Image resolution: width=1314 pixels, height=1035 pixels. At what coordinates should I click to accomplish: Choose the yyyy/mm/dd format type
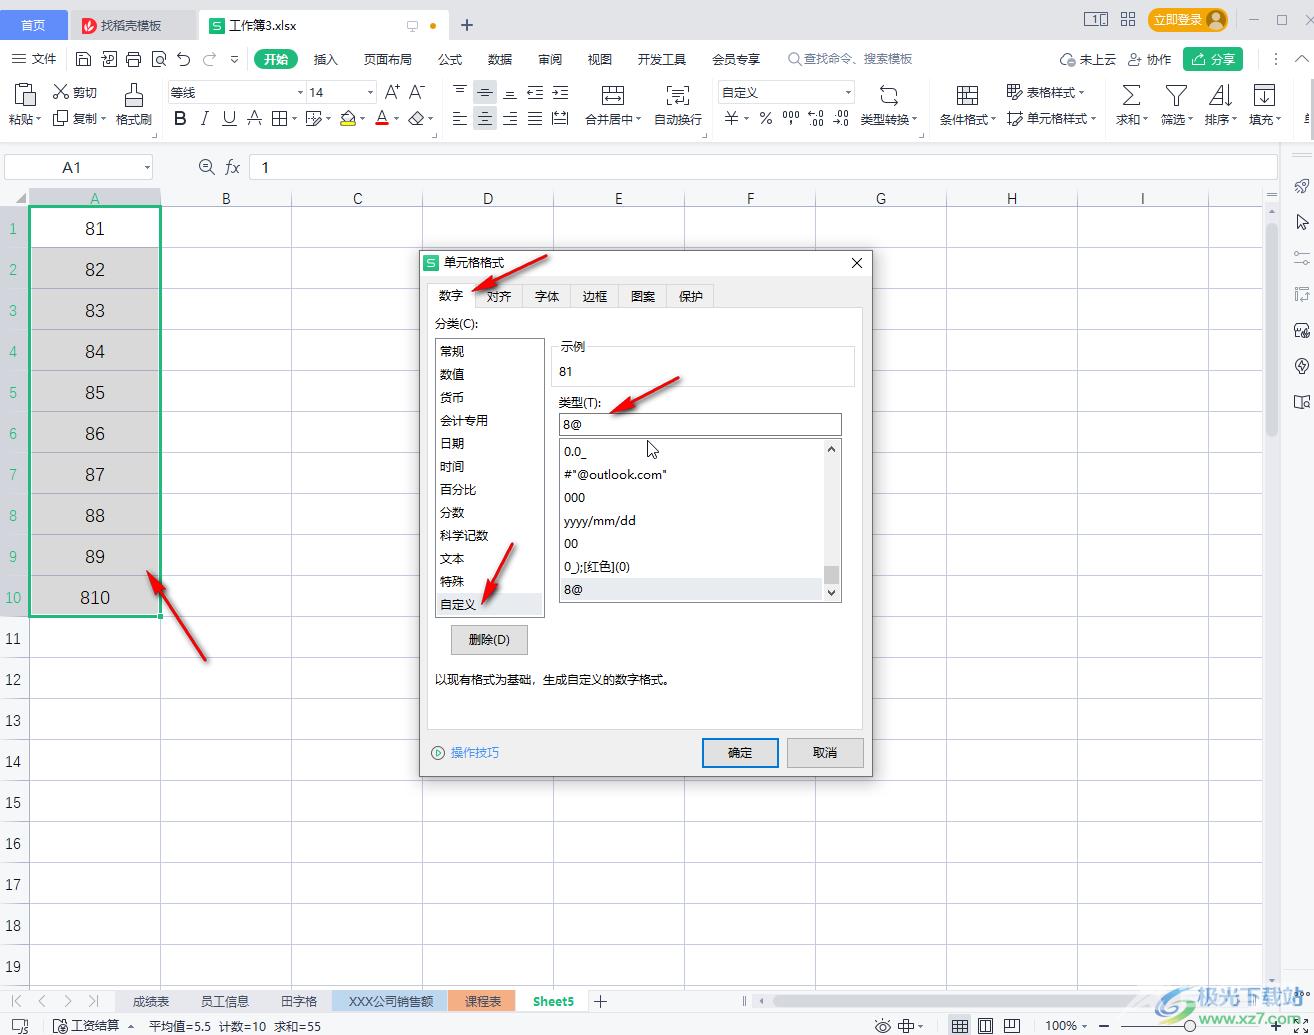(691, 520)
